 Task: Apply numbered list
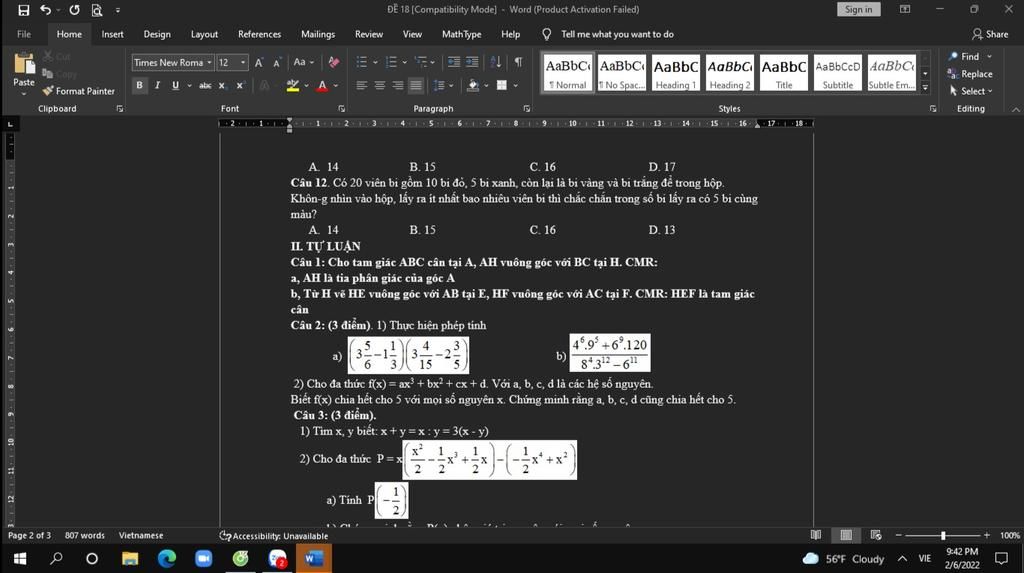pyautogui.click(x=391, y=62)
